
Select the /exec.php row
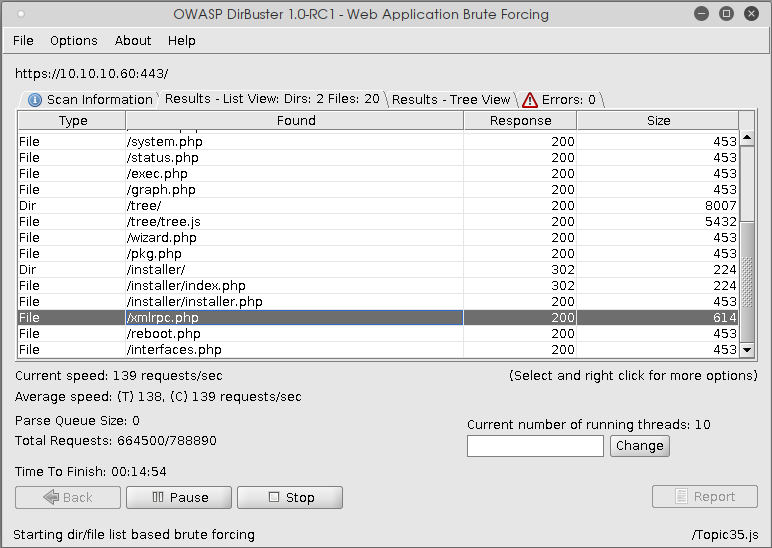tap(378, 174)
